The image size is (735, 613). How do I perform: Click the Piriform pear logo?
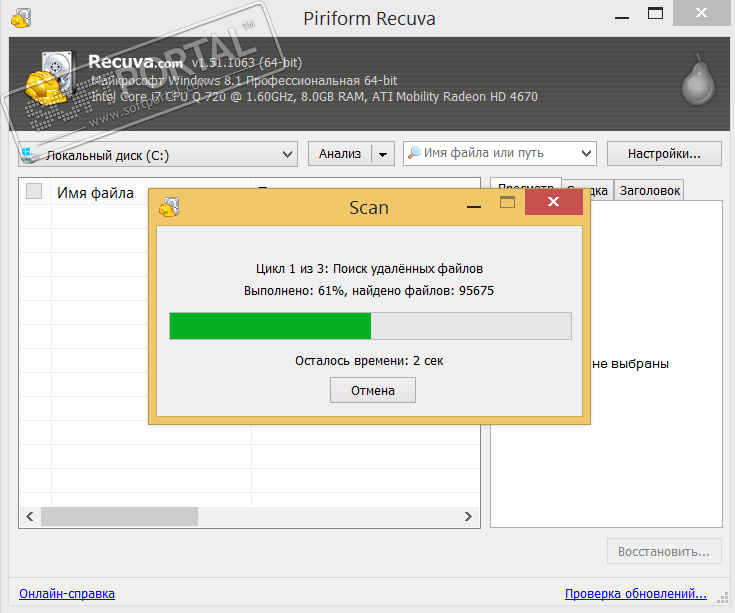click(x=698, y=81)
